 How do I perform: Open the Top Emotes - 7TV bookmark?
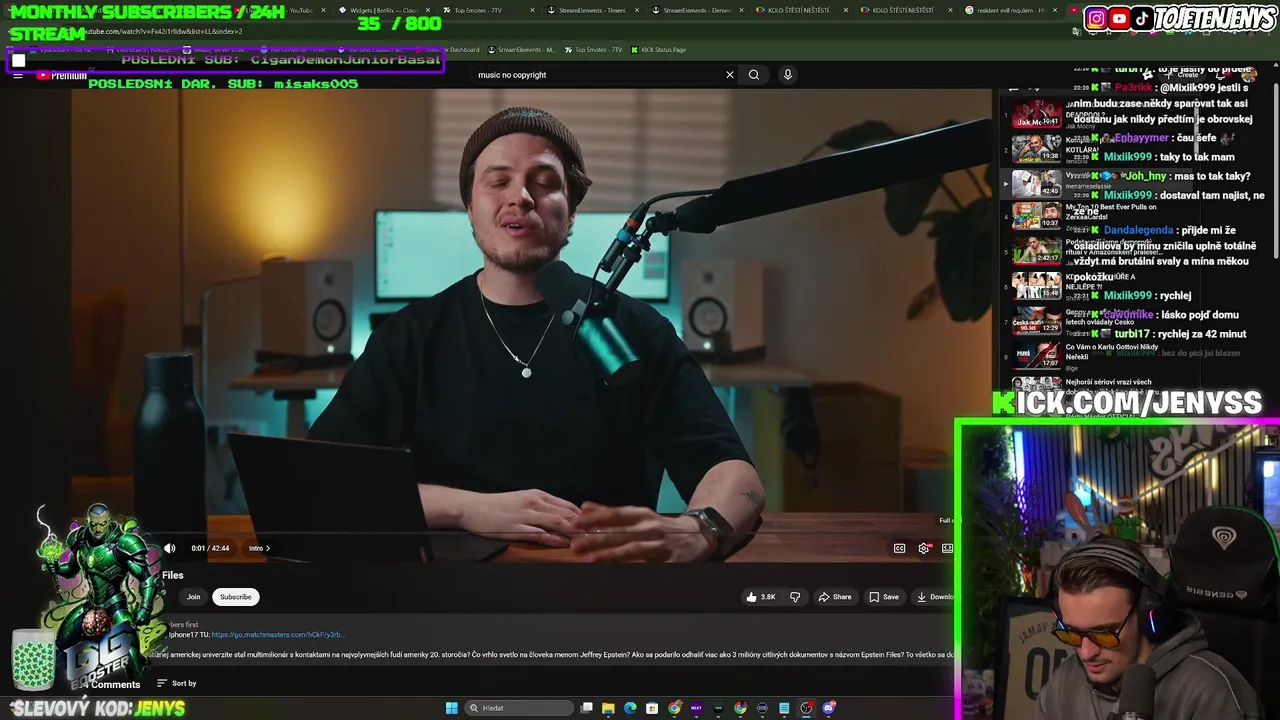click(593, 50)
